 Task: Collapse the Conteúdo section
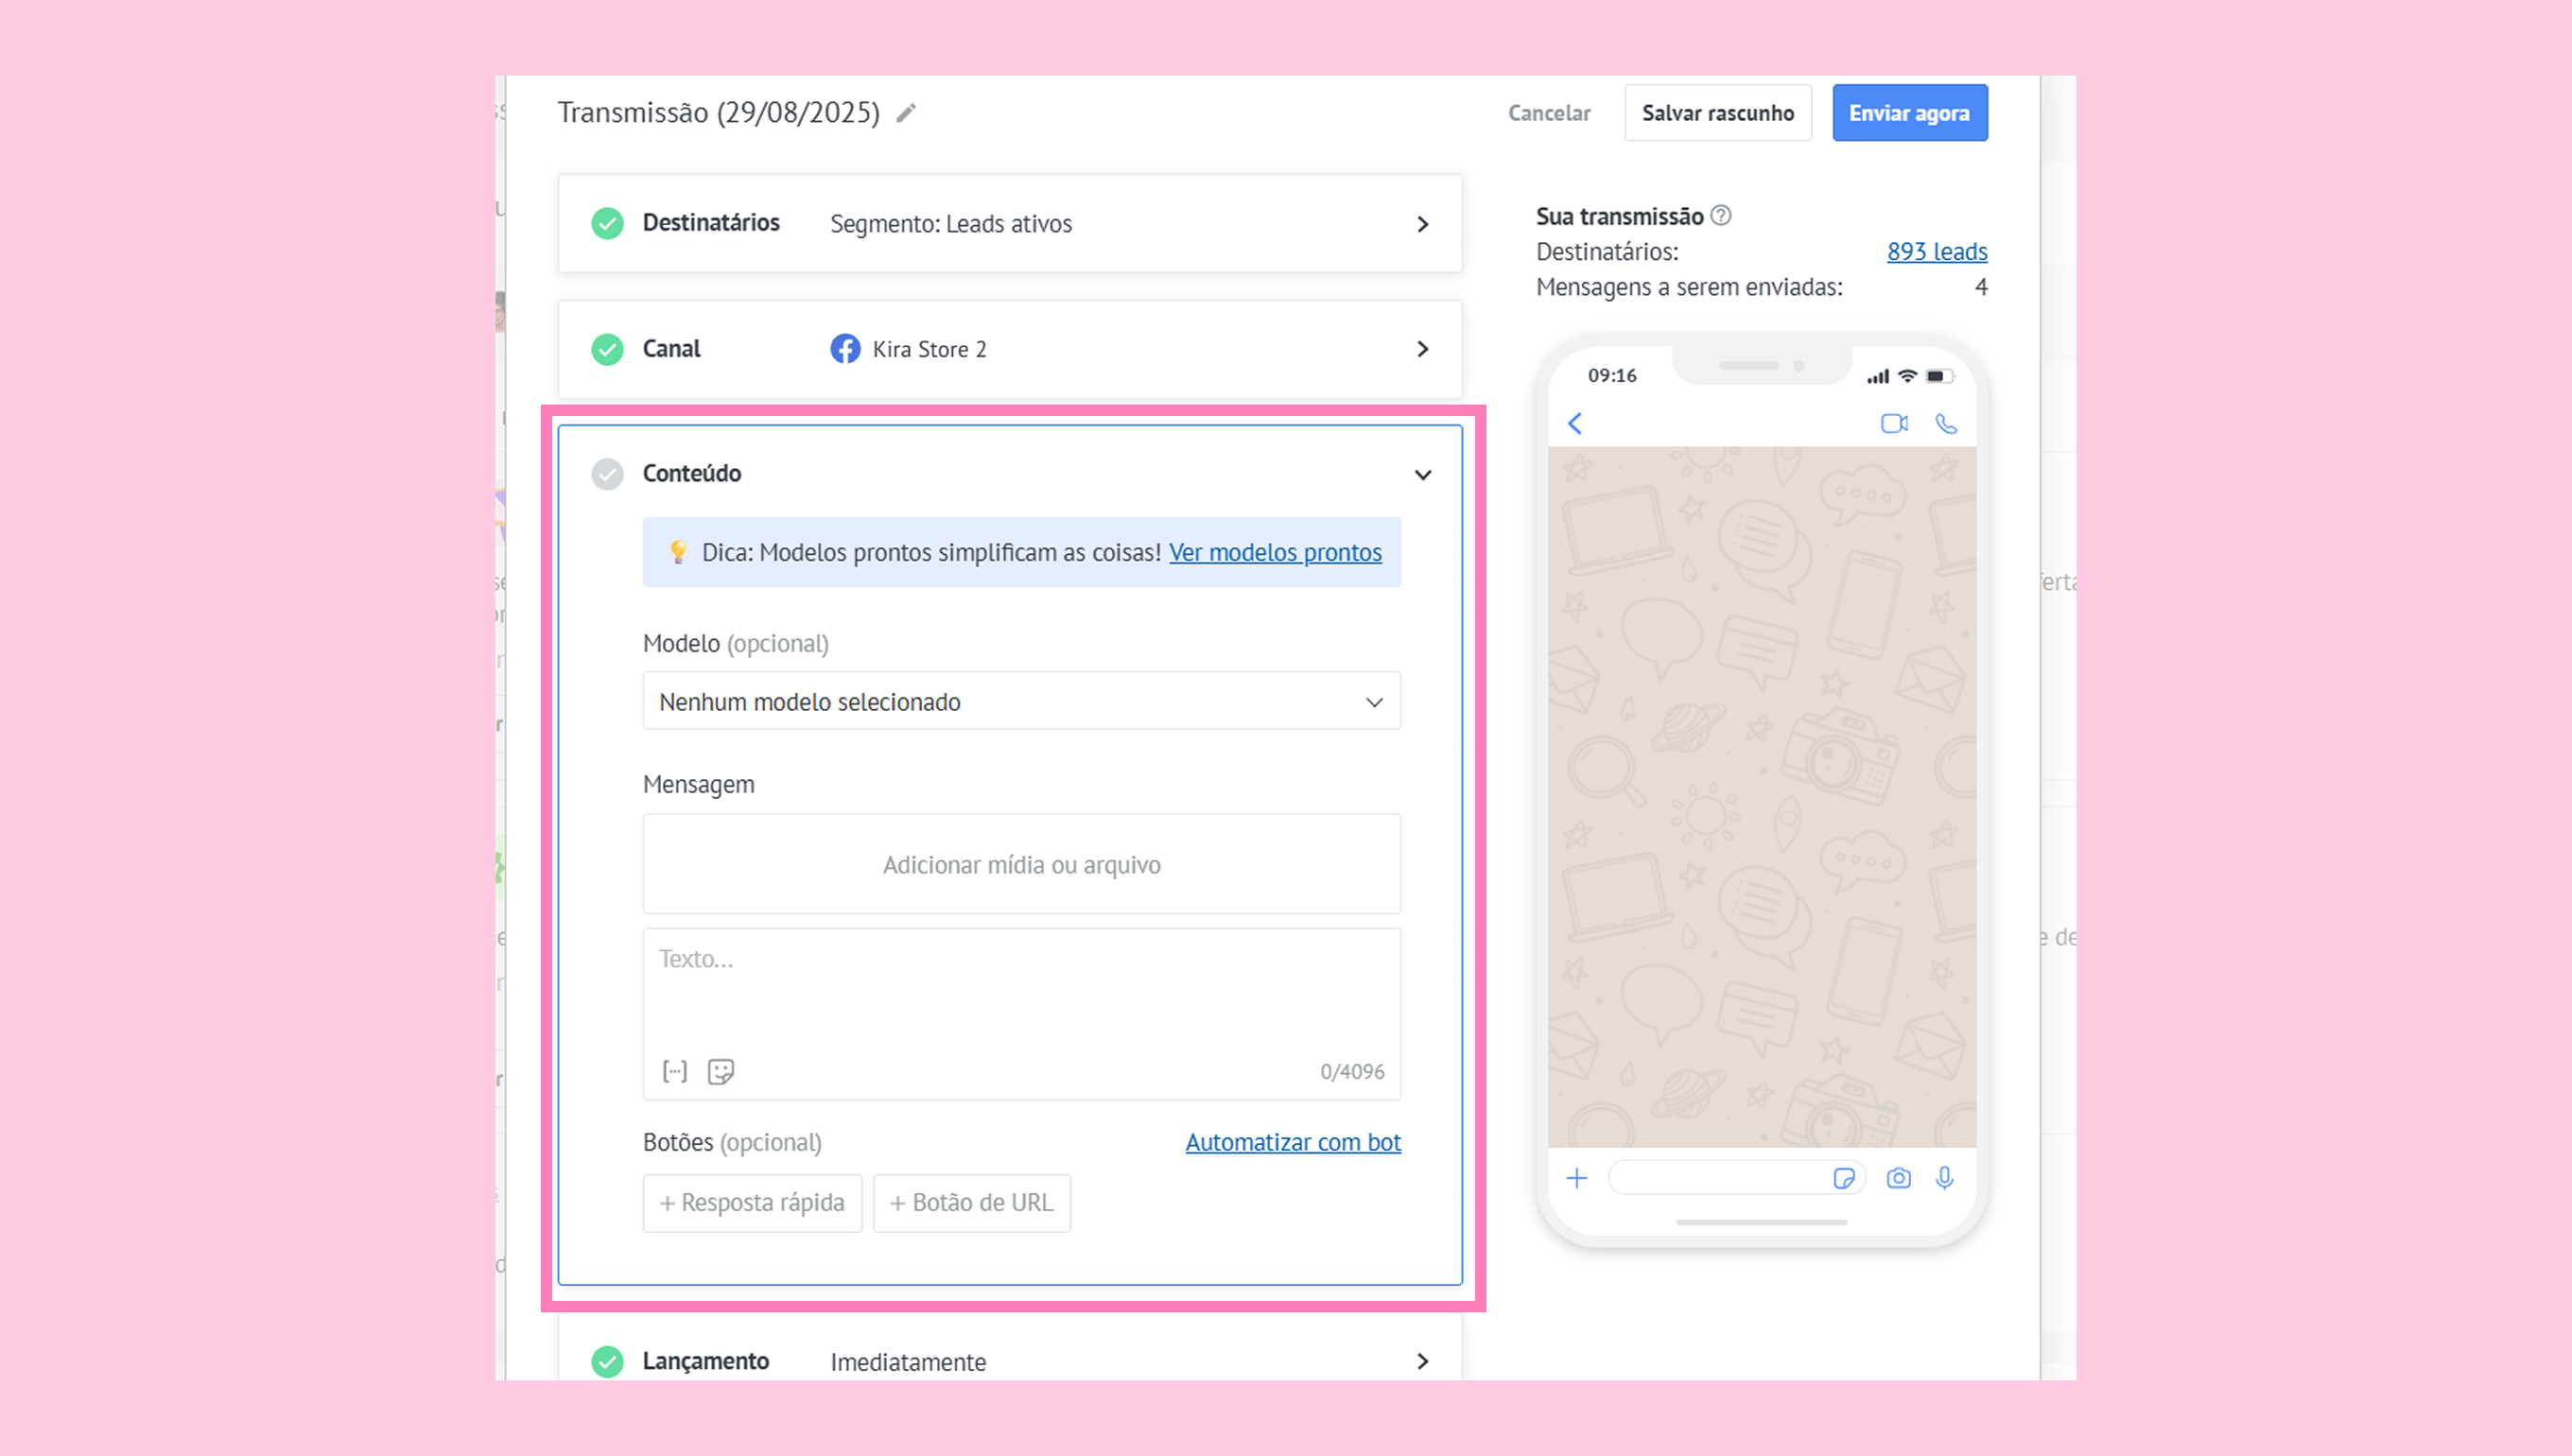coord(1422,474)
